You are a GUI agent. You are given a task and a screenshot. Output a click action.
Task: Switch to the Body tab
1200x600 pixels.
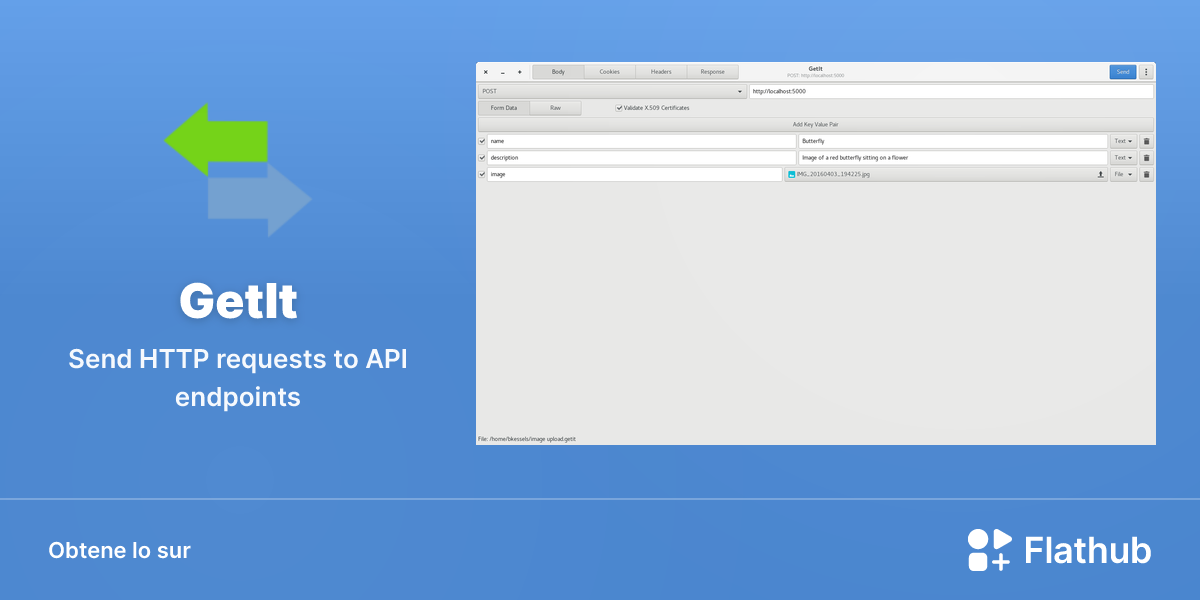point(558,72)
